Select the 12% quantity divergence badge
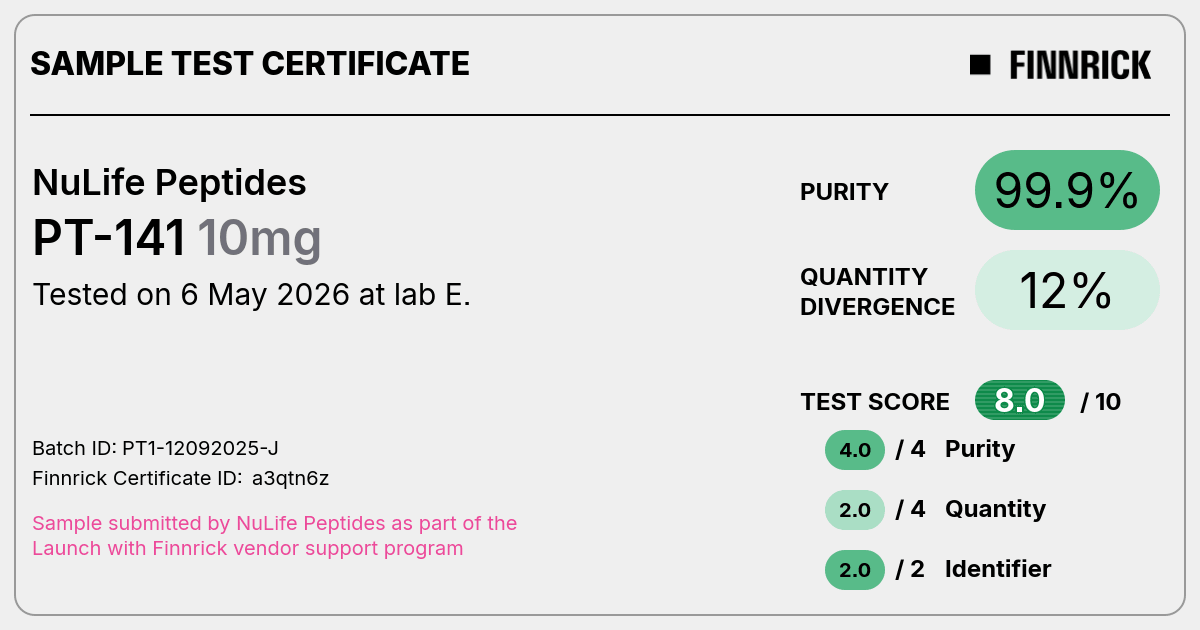The image size is (1200, 630). pos(1067,290)
